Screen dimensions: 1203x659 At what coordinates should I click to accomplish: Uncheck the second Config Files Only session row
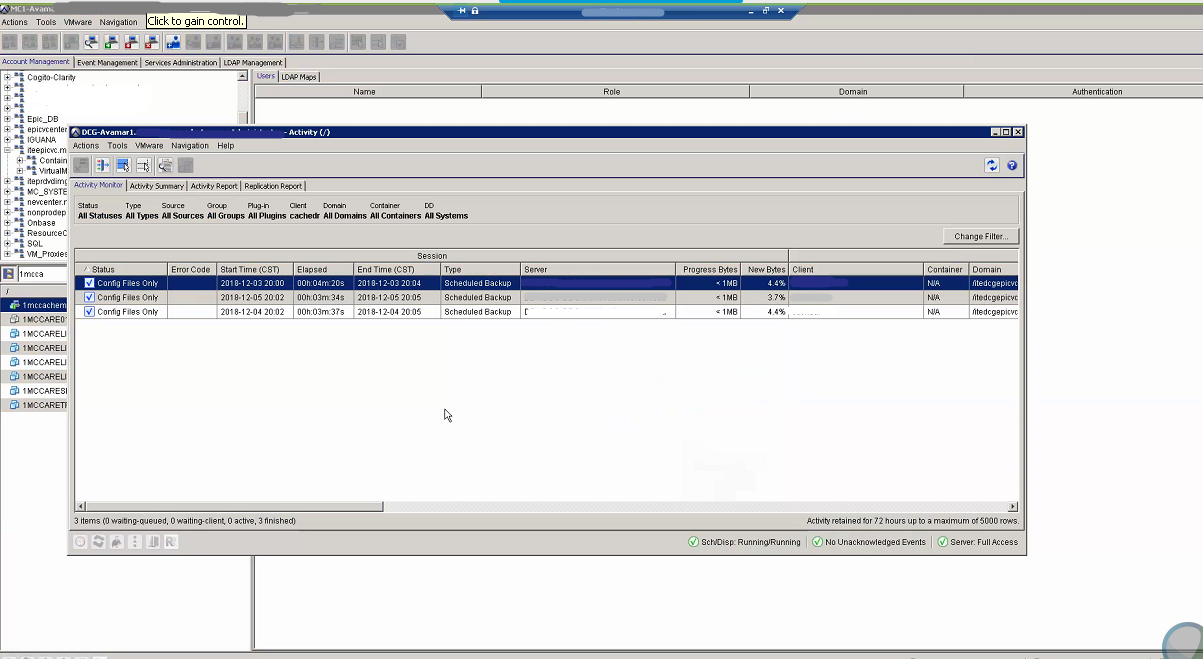[x=89, y=297]
